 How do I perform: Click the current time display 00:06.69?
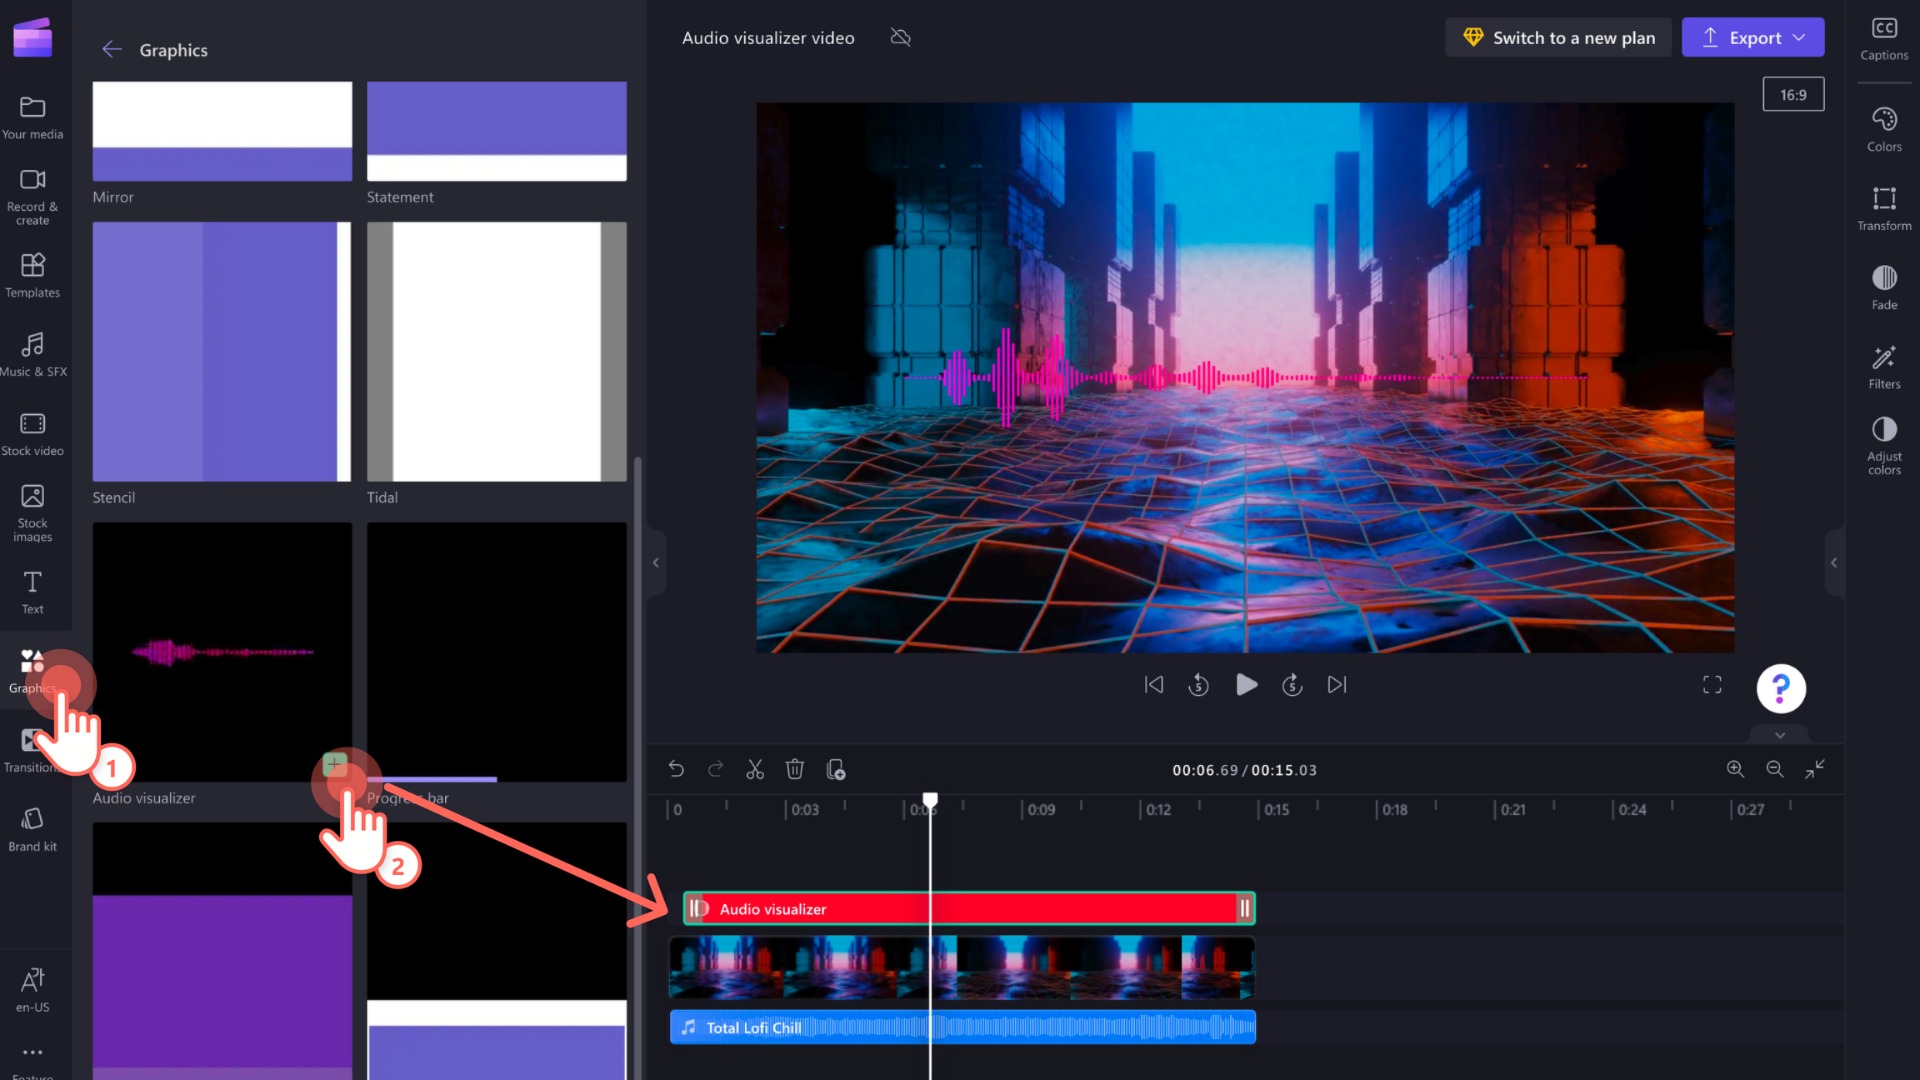[x=1205, y=770]
